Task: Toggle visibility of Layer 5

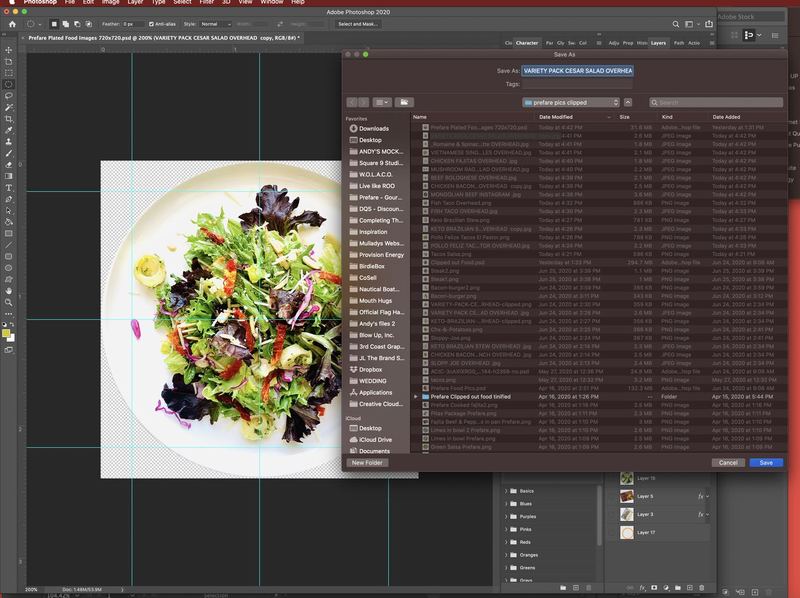Action: click(x=612, y=496)
